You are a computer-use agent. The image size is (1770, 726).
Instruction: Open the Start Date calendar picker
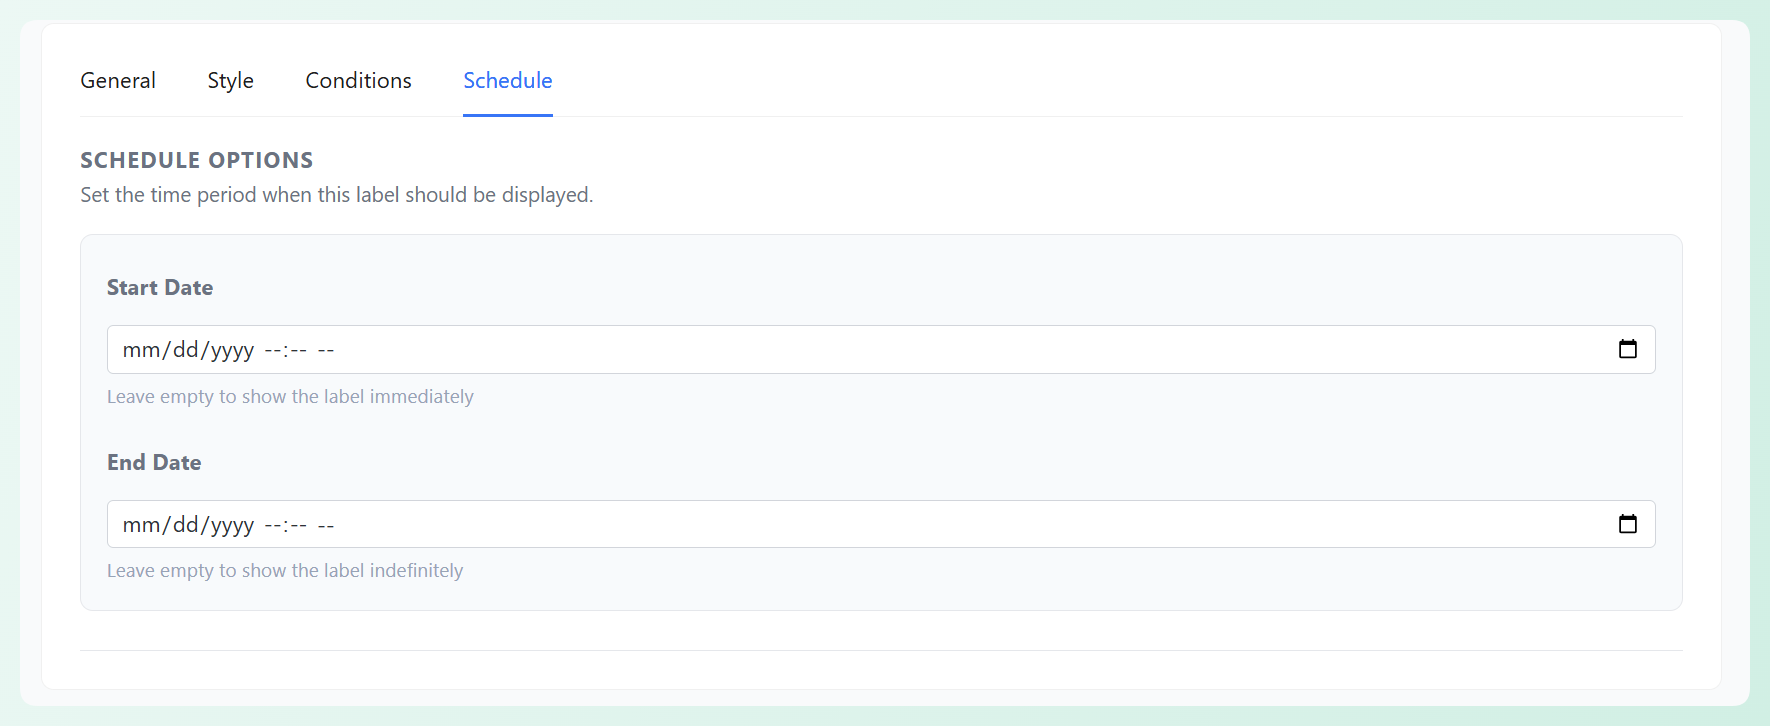click(1627, 349)
